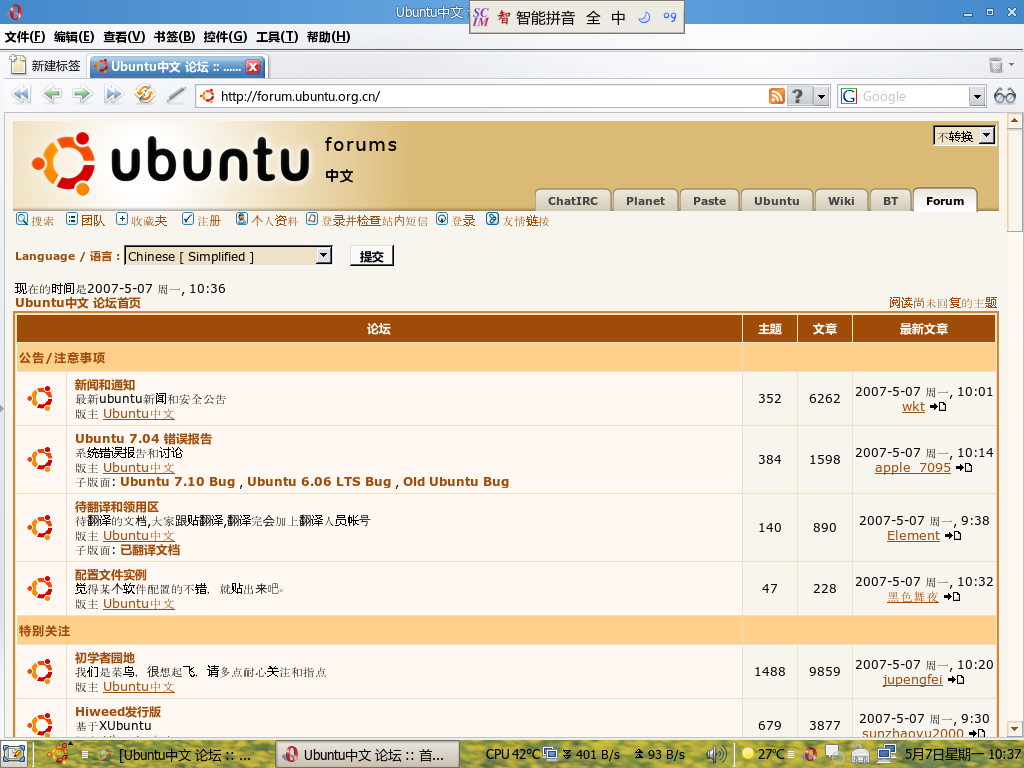Click the page scrollbar up arrow
Viewport: 1024px width, 768px height.
point(1014,120)
